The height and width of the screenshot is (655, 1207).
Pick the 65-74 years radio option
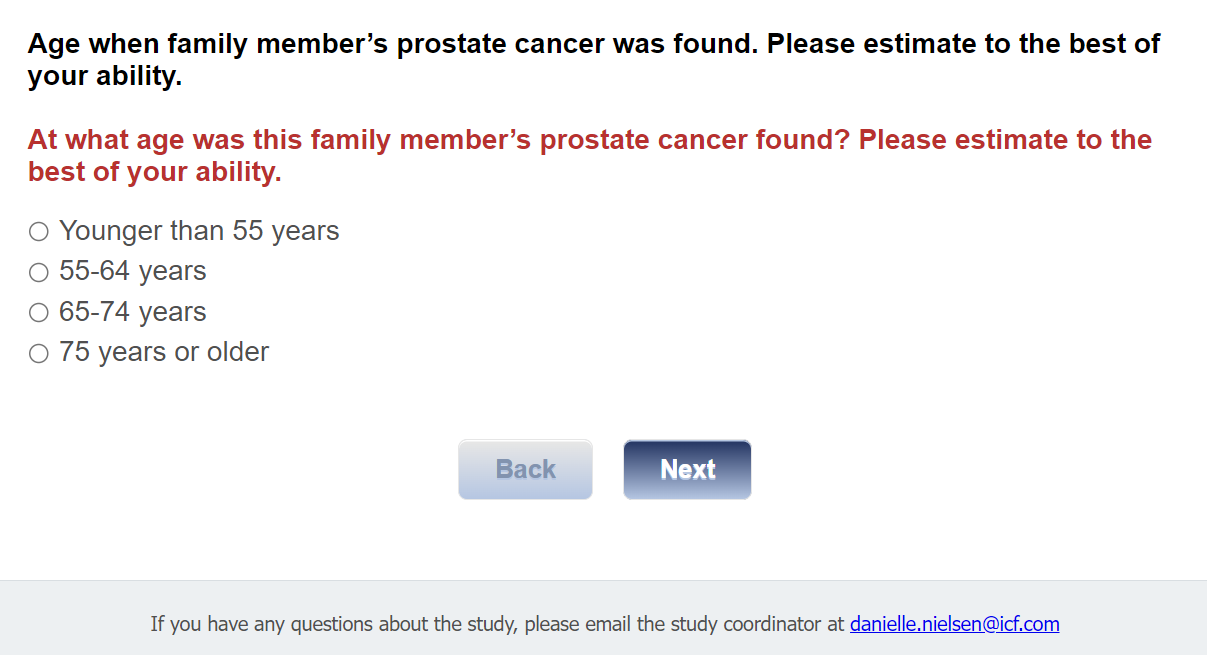point(39,313)
